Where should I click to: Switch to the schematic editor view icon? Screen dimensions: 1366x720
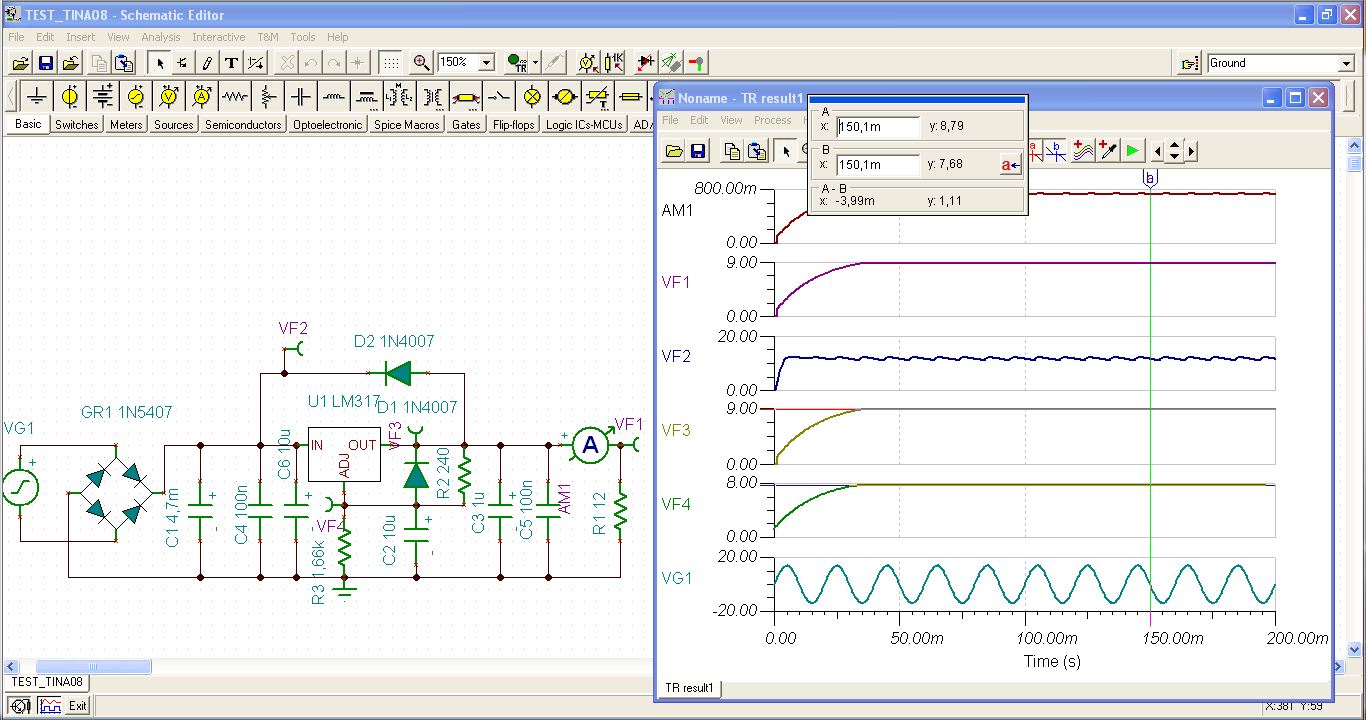pyautogui.click(x=21, y=706)
